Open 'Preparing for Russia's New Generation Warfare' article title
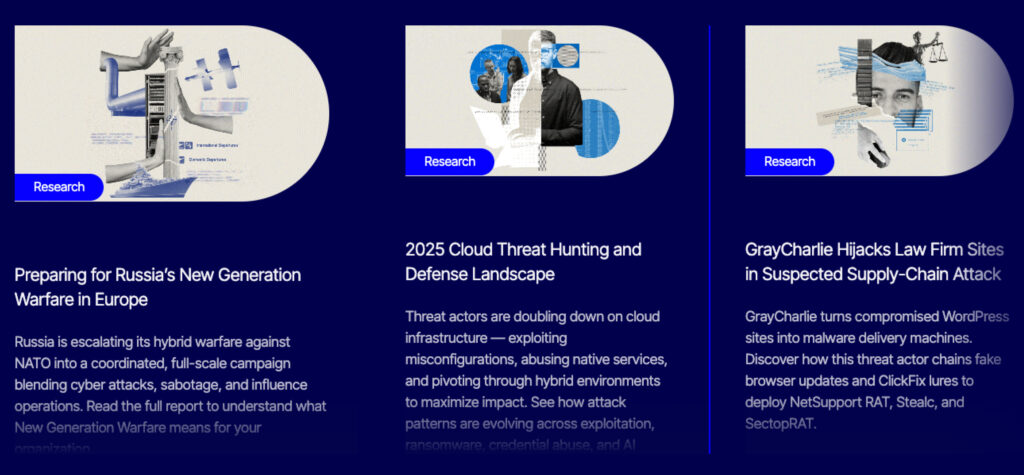The height and width of the screenshot is (475, 1024). click(x=157, y=286)
